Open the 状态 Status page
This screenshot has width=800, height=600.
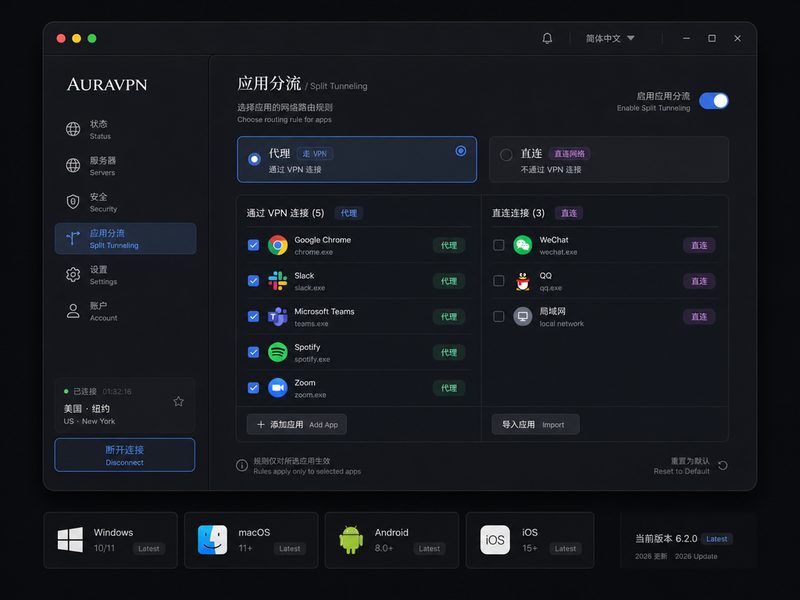tap(125, 130)
